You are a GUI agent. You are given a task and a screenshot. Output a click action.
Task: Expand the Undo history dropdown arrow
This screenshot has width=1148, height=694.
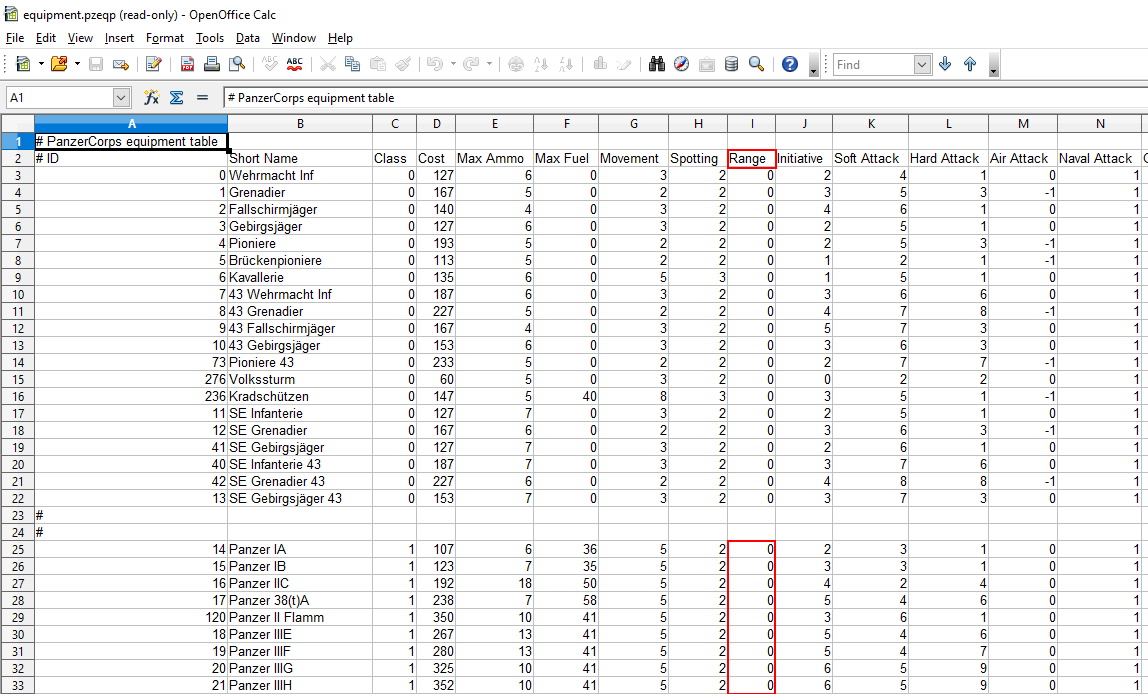(x=452, y=64)
